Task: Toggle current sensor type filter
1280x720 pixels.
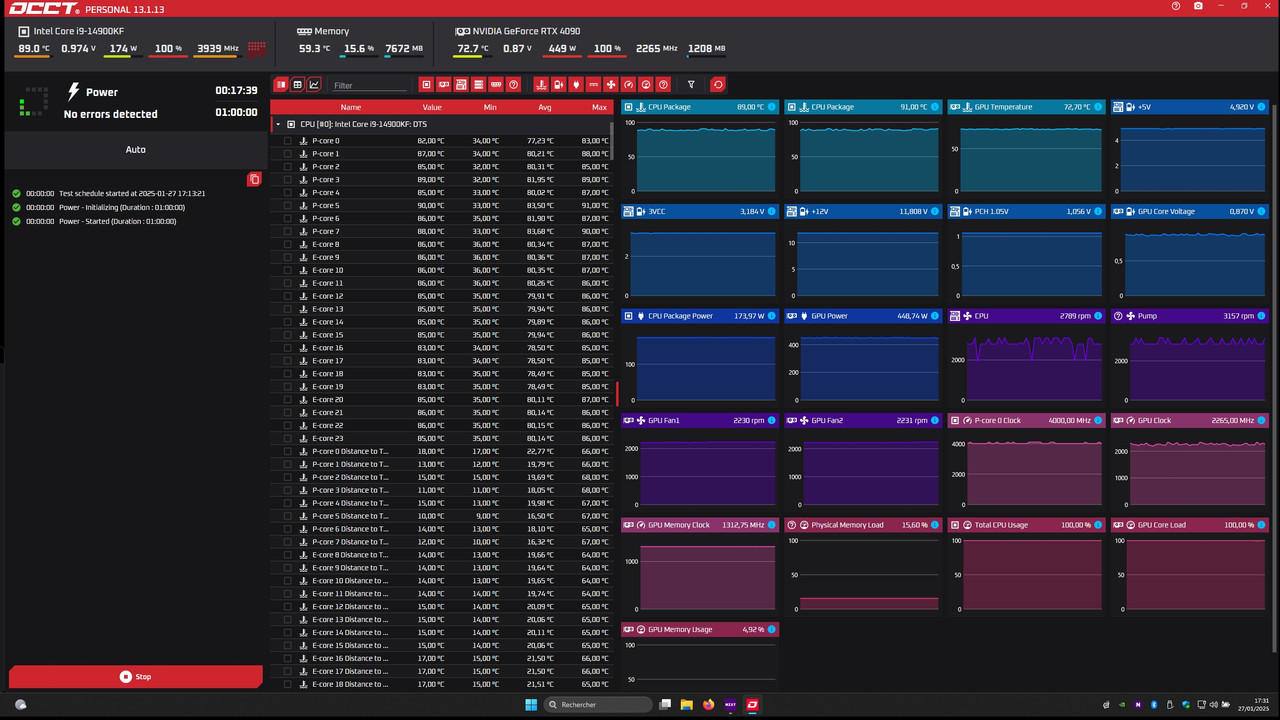Action: (x=593, y=85)
